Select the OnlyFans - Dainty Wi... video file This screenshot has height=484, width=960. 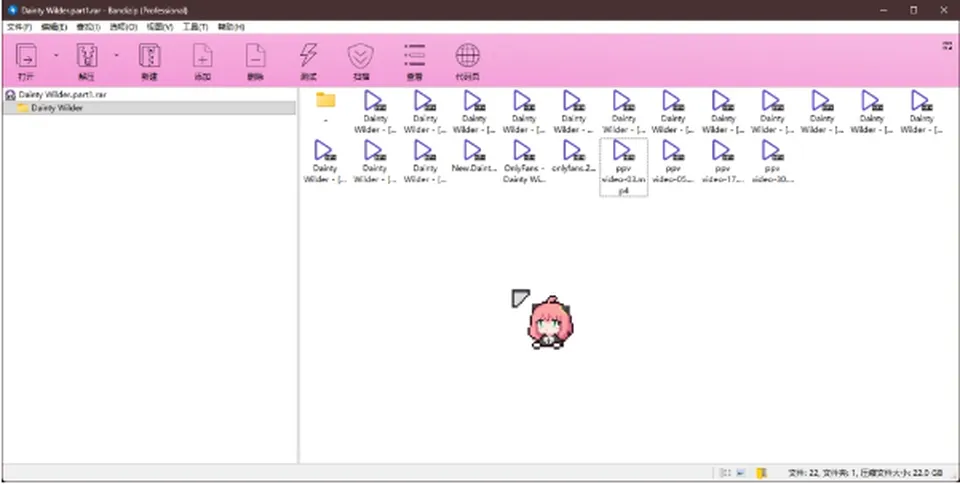pos(524,162)
